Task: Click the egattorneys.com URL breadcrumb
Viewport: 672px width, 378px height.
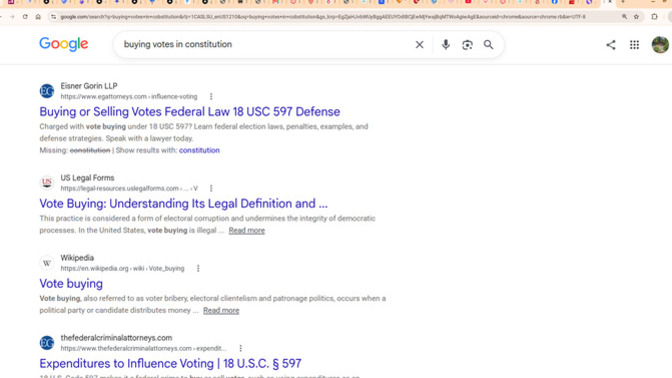Action: pos(129,97)
